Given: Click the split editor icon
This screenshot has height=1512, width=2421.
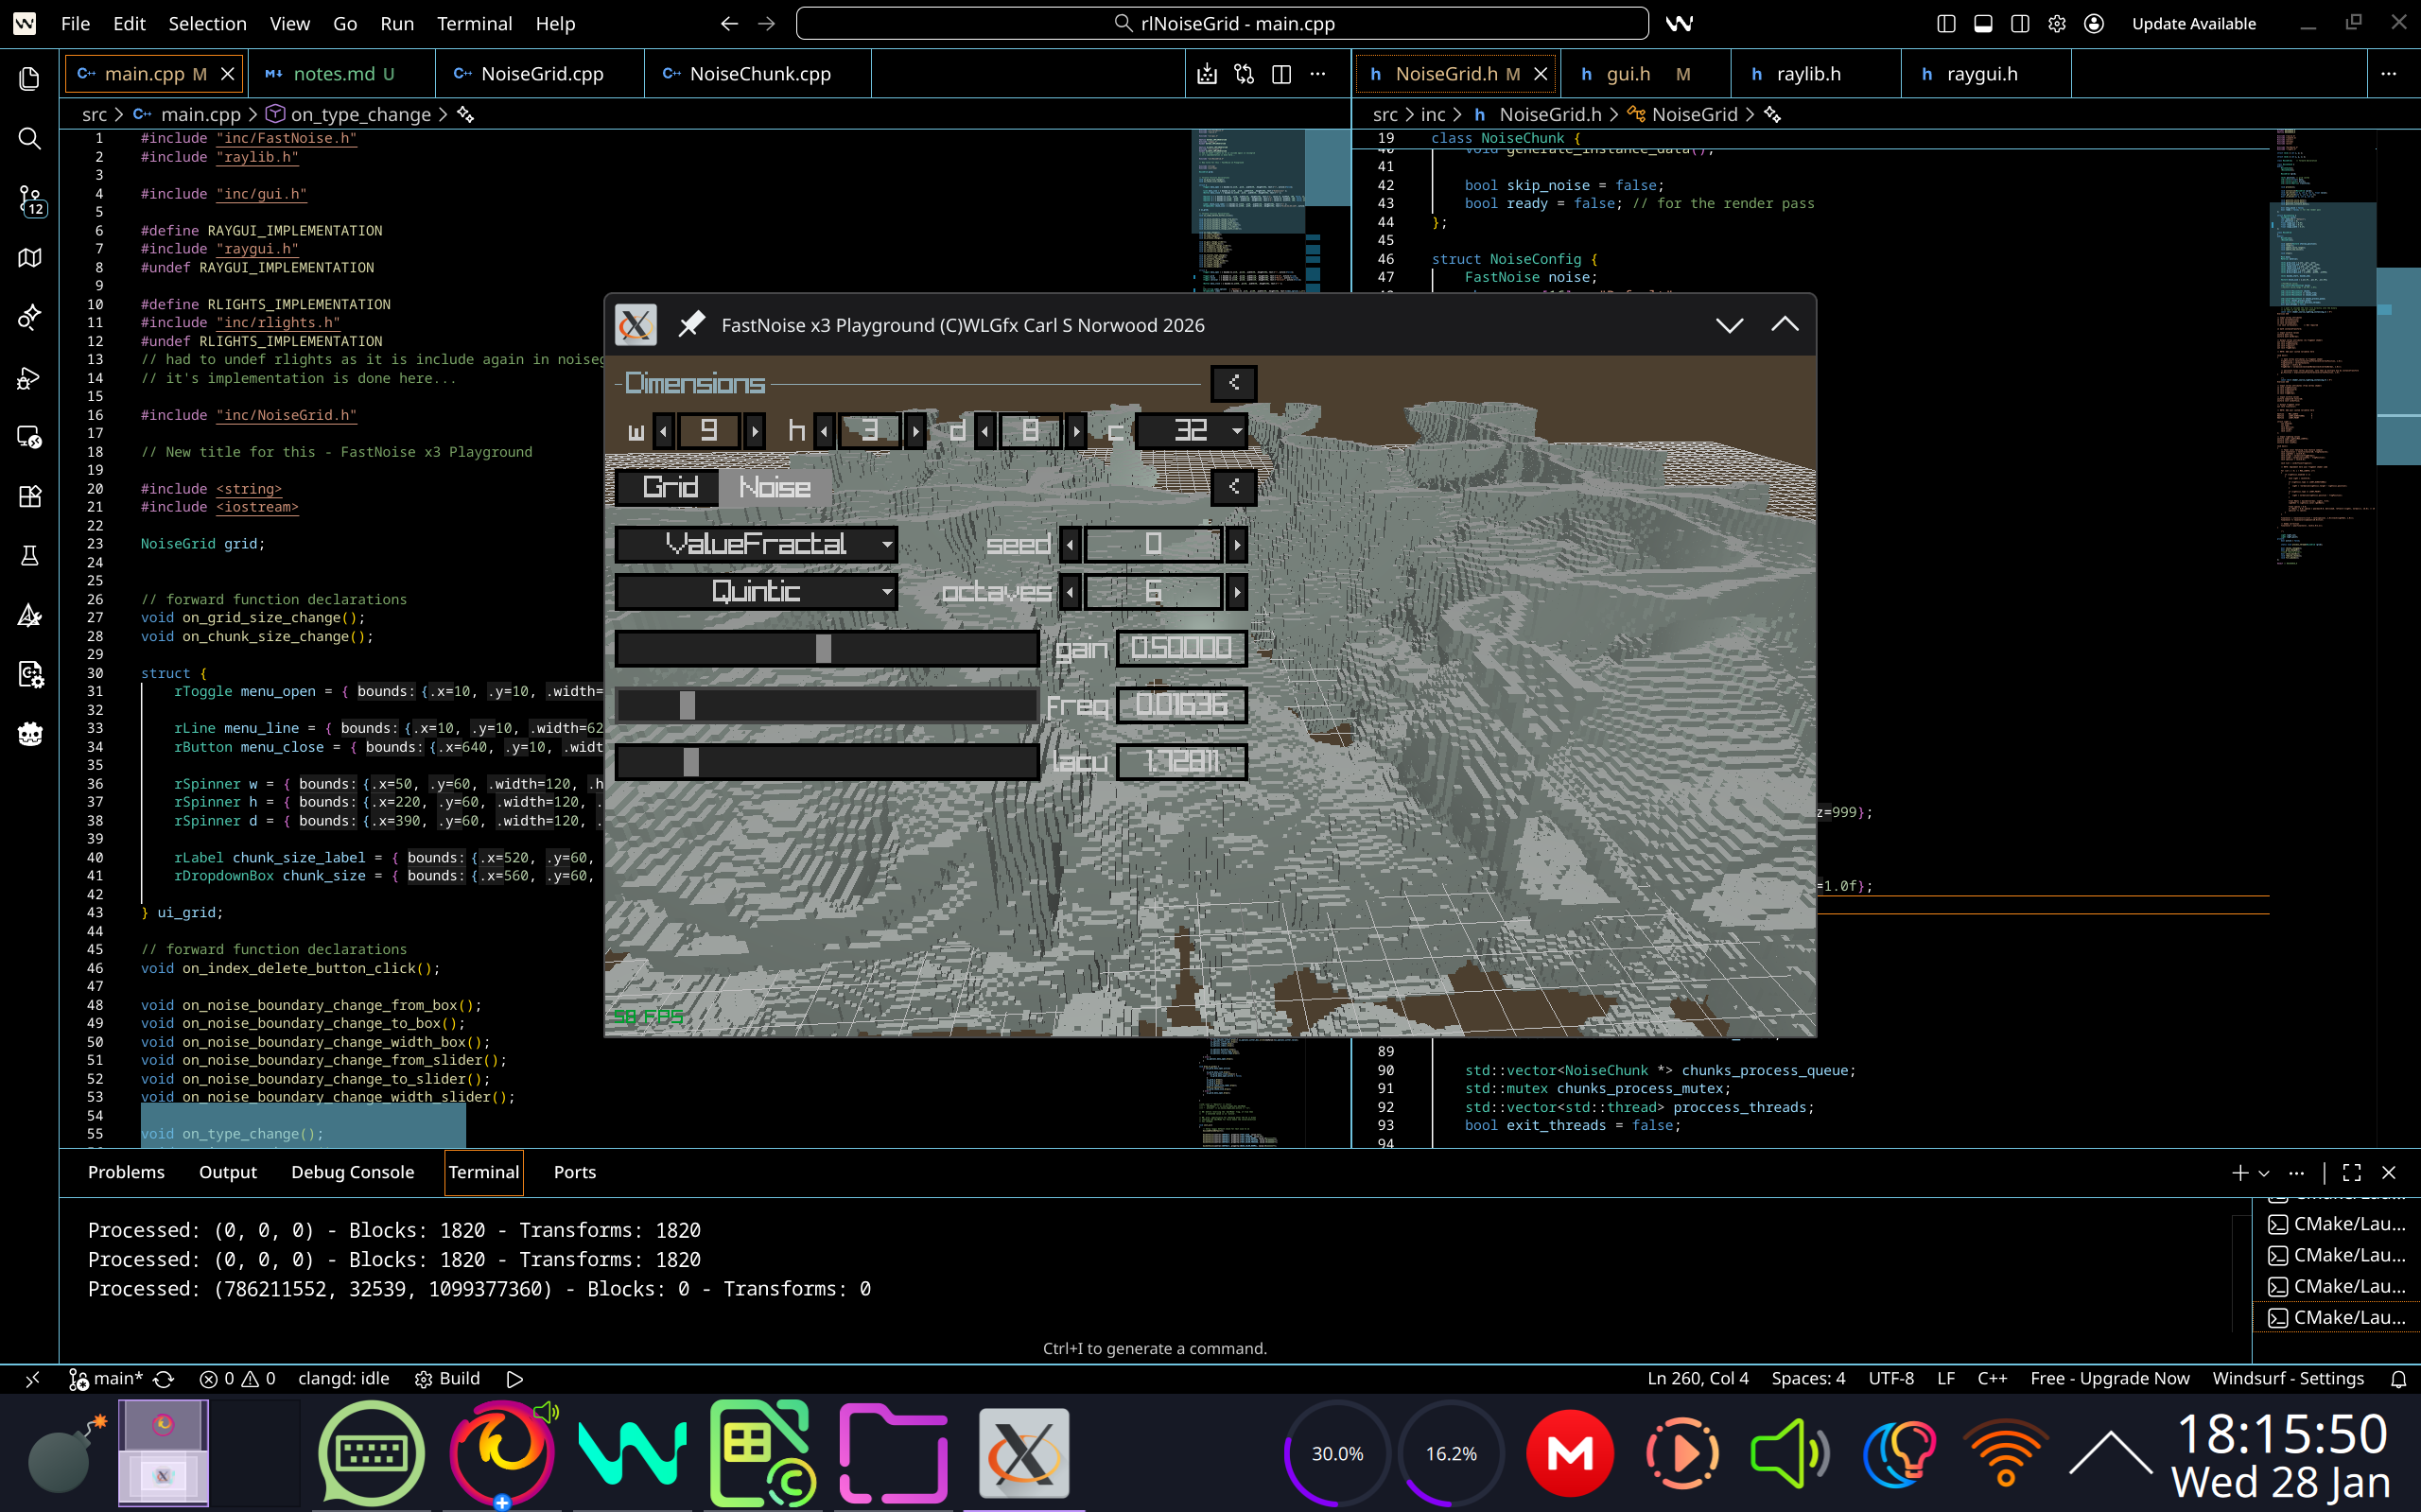Looking at the screenshot, I should click(x=1281, y=74).
